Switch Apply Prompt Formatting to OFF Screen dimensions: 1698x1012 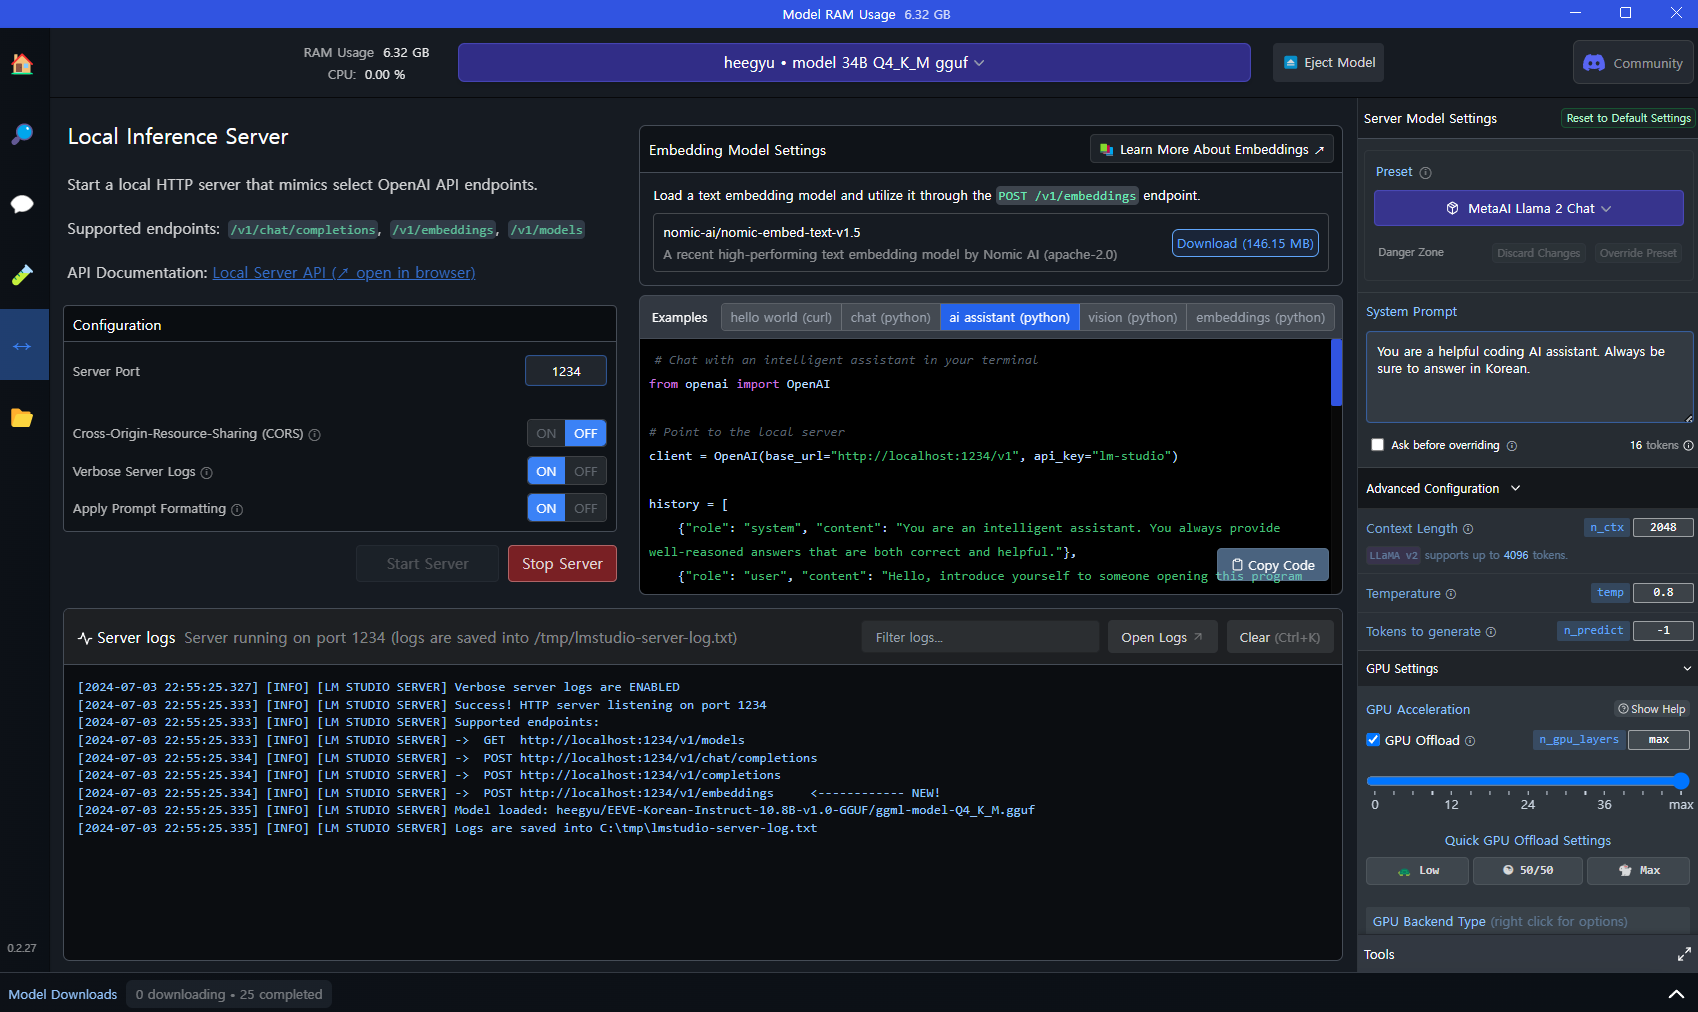coord(586,508)
